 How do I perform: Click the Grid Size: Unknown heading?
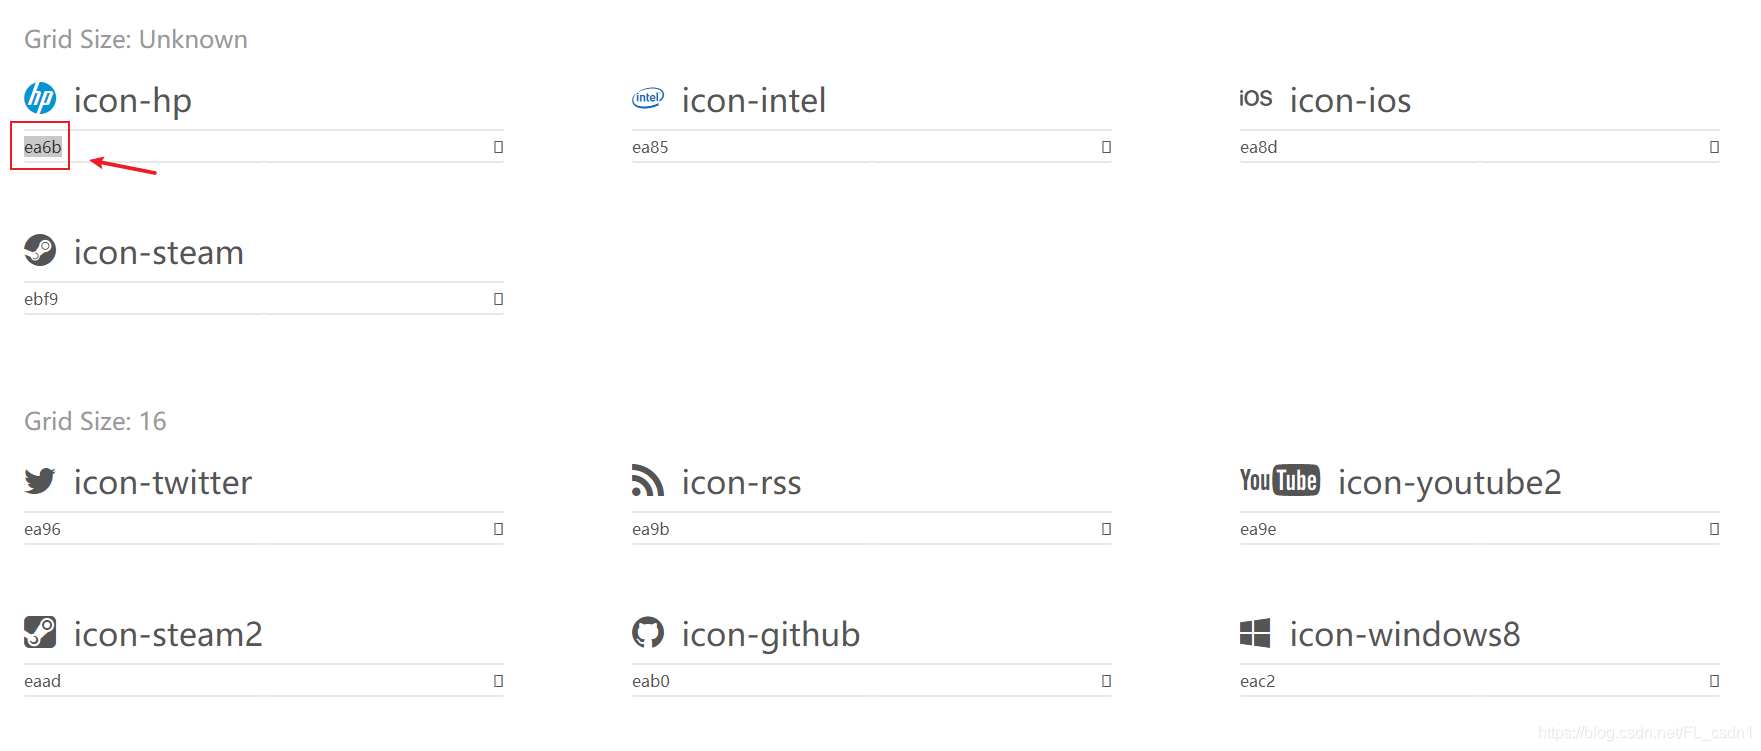(x=136, y=39)
